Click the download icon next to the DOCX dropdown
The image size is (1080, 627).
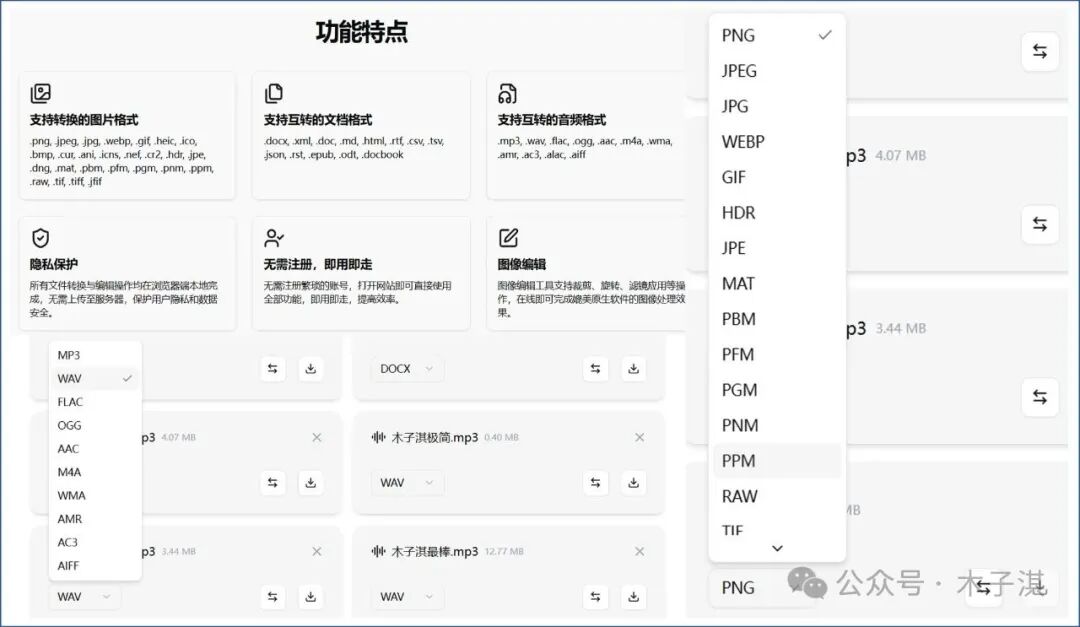pos(633,368)
